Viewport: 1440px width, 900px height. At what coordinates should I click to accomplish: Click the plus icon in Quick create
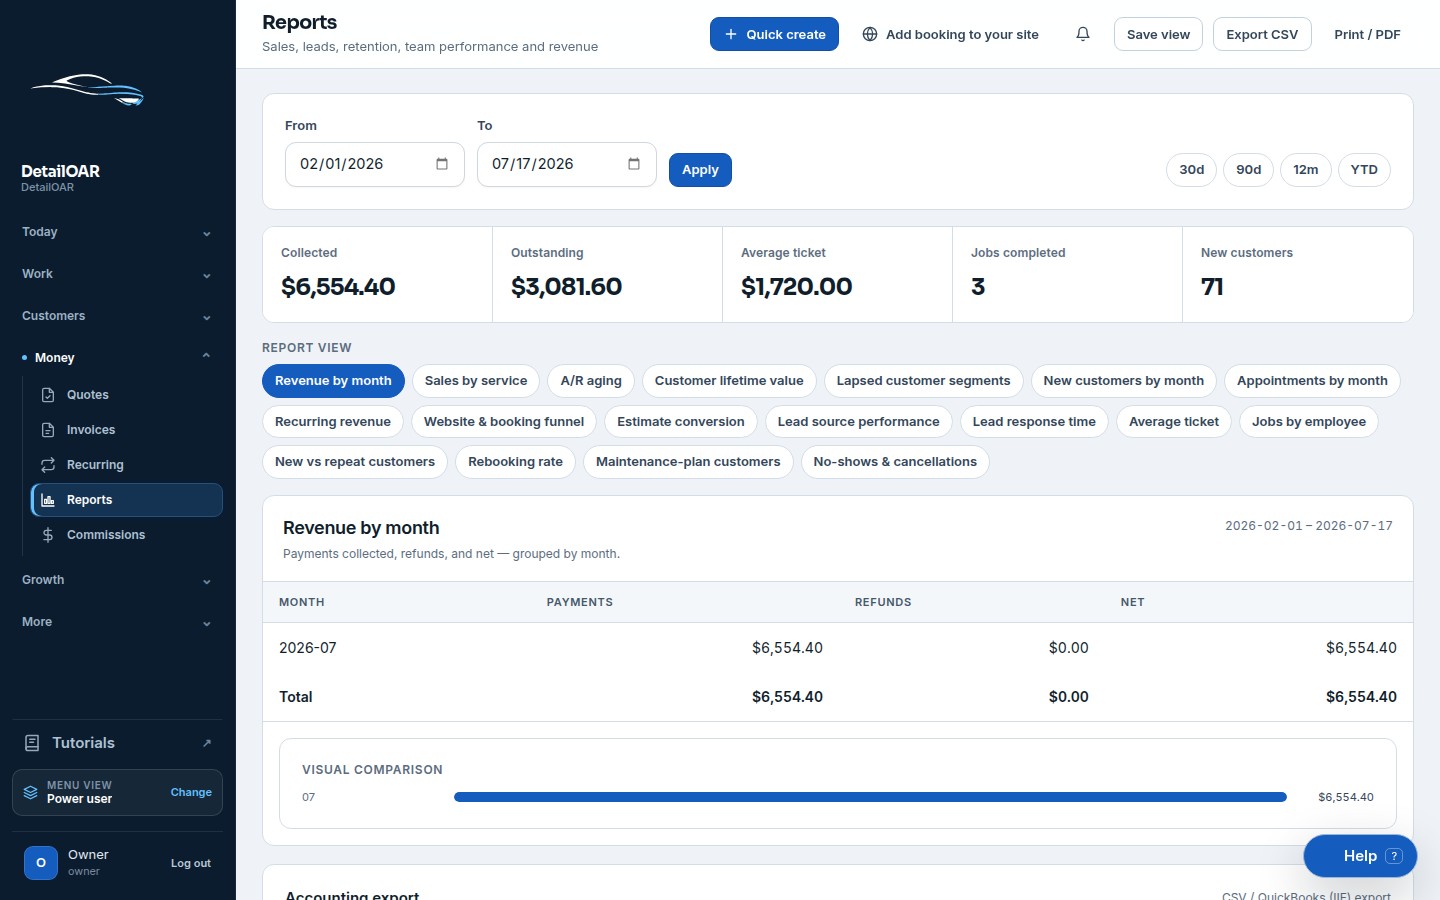731,34
